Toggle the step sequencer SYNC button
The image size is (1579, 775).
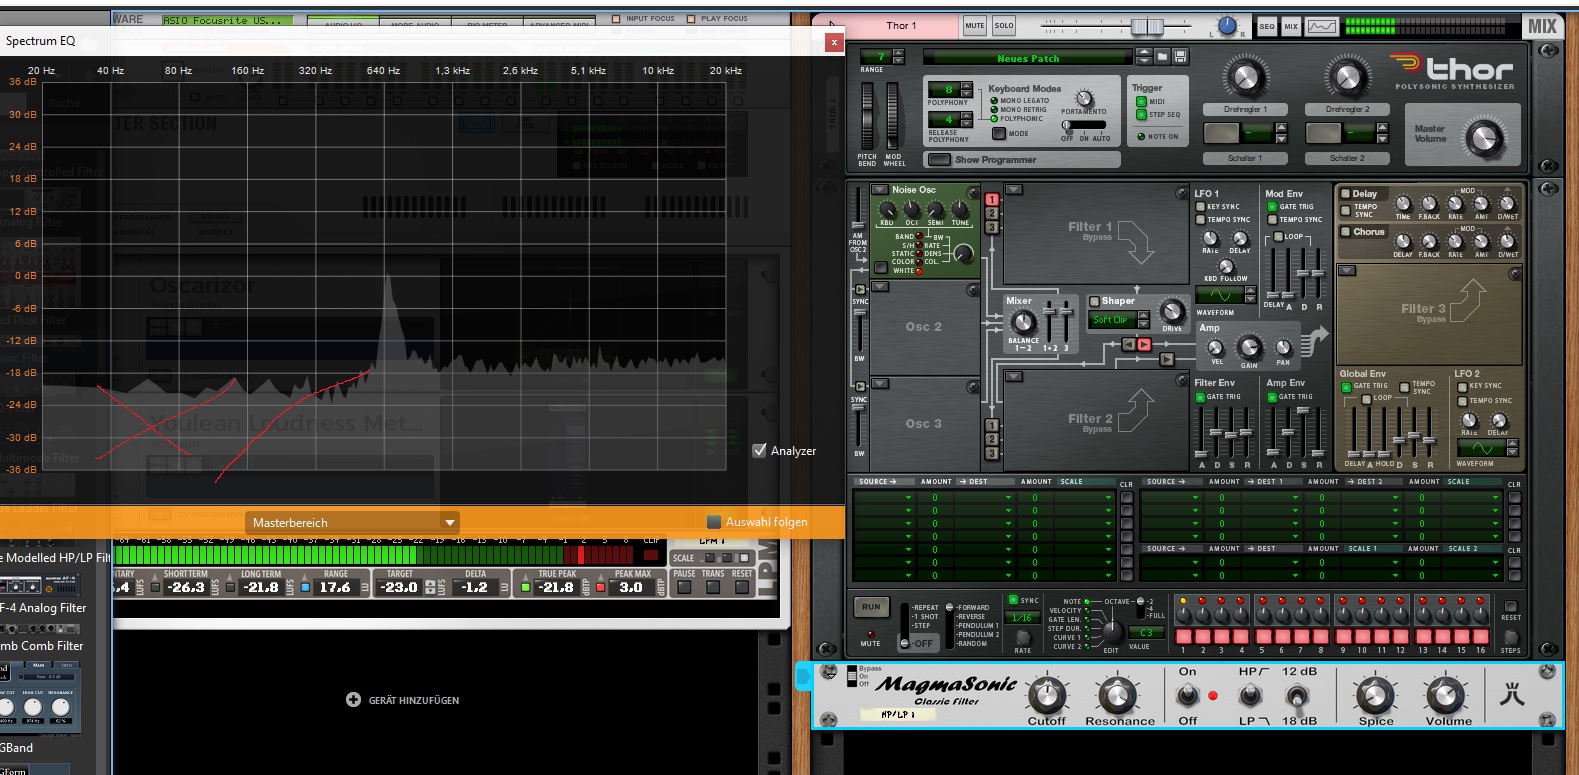coord(1013,600)
